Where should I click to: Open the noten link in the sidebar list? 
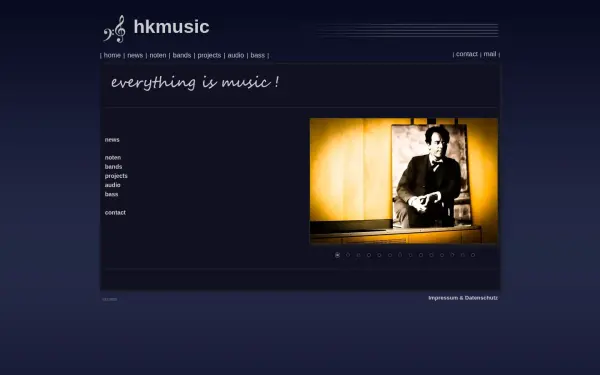click(113, 157)
